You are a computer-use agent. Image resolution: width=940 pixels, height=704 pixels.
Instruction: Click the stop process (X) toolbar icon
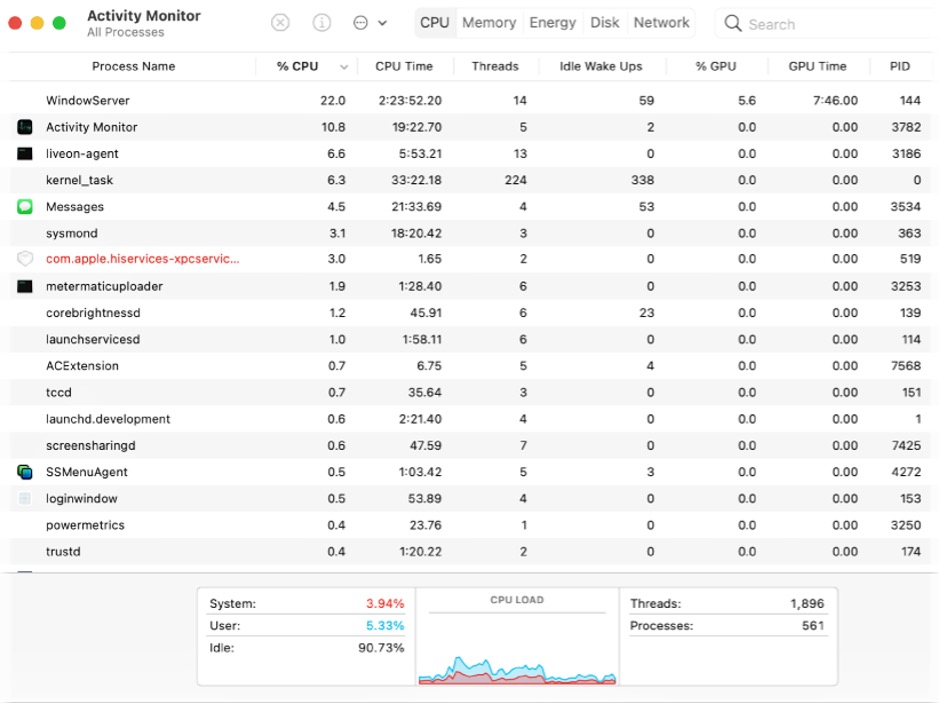281,22
